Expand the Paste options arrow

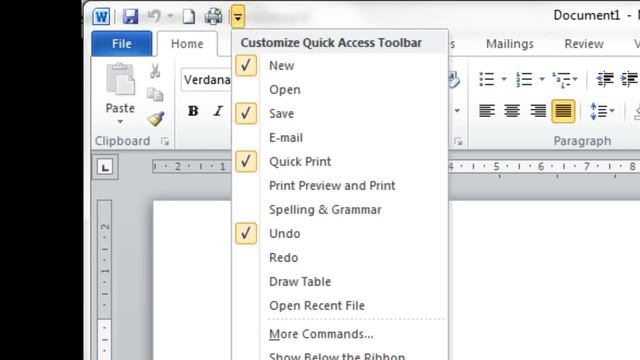pos(120,122)
